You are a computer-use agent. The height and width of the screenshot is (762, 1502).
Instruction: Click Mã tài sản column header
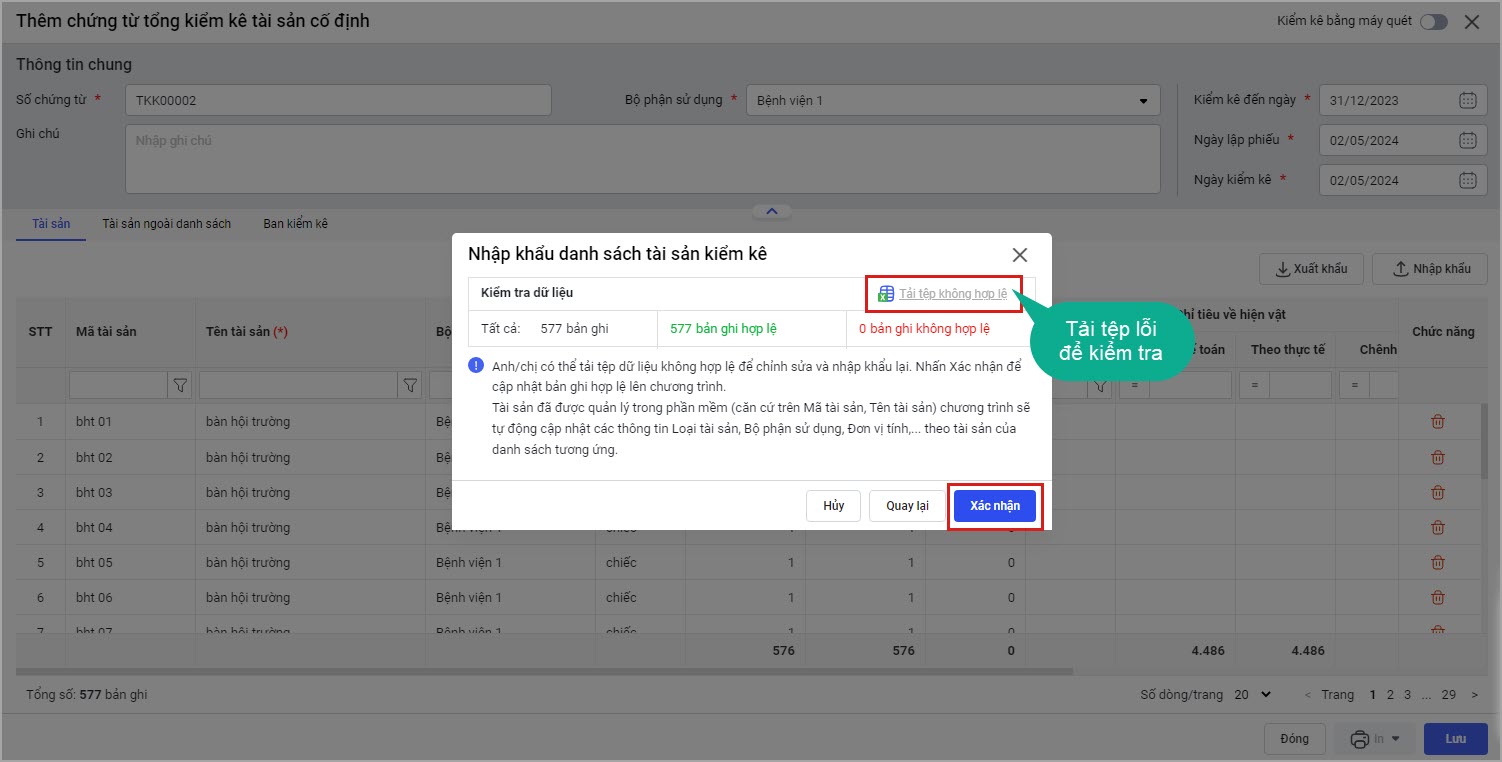pos(106,331)
